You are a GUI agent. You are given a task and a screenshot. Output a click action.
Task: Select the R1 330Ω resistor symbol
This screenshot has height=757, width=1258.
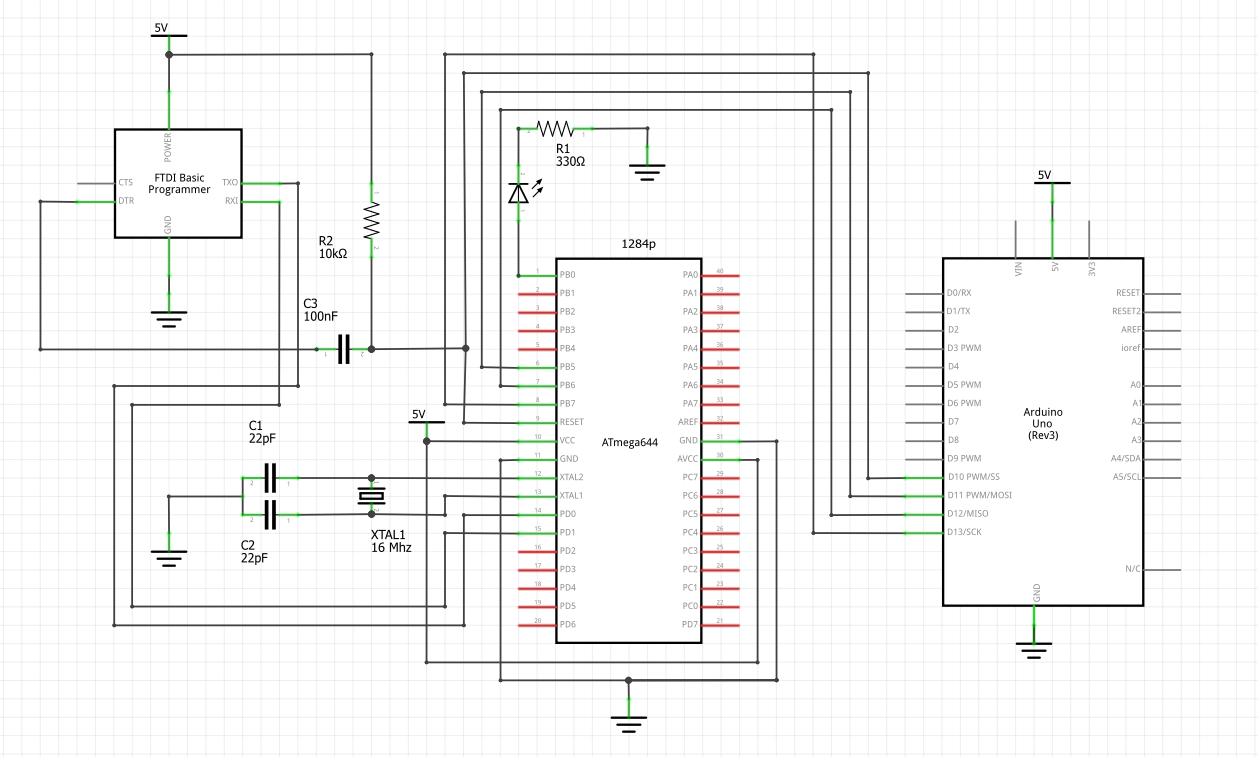[x=555, y=129]
